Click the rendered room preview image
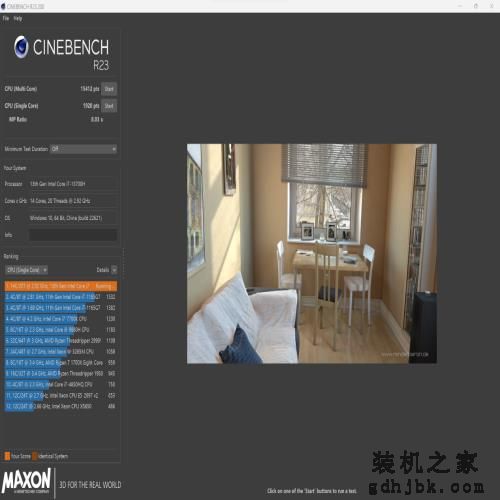Viewport: 500px width, 500px height. pyautogui.click(x=312, y=254)
